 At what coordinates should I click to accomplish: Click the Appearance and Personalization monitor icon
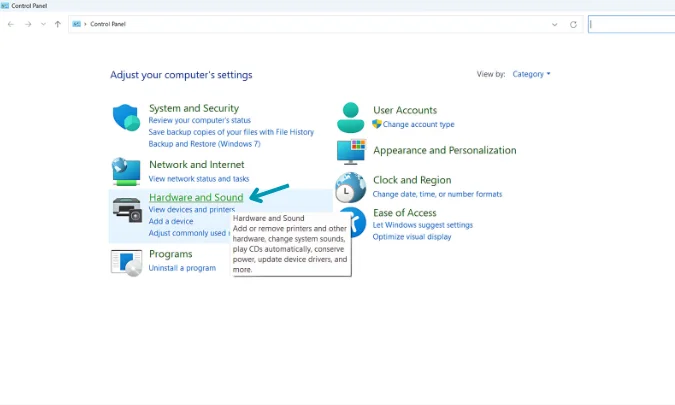click(351, 151)
